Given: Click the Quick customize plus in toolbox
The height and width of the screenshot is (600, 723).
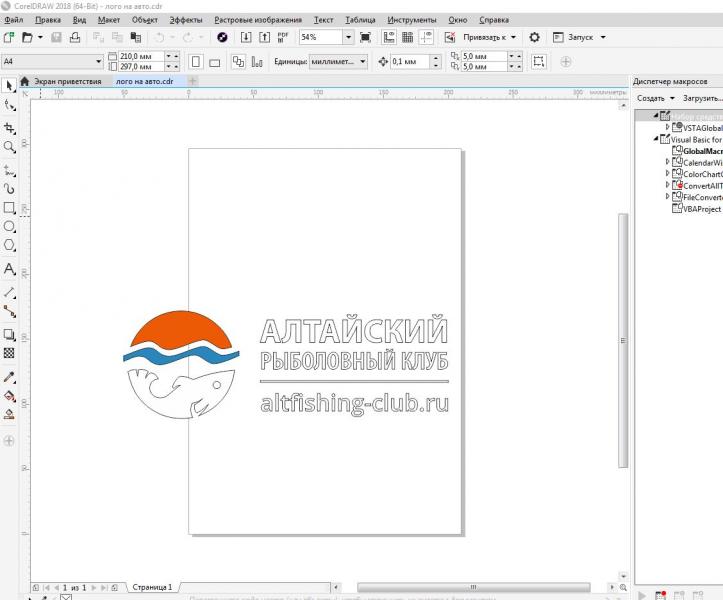Looking at the screenshot, I should [x=9, y=441].
